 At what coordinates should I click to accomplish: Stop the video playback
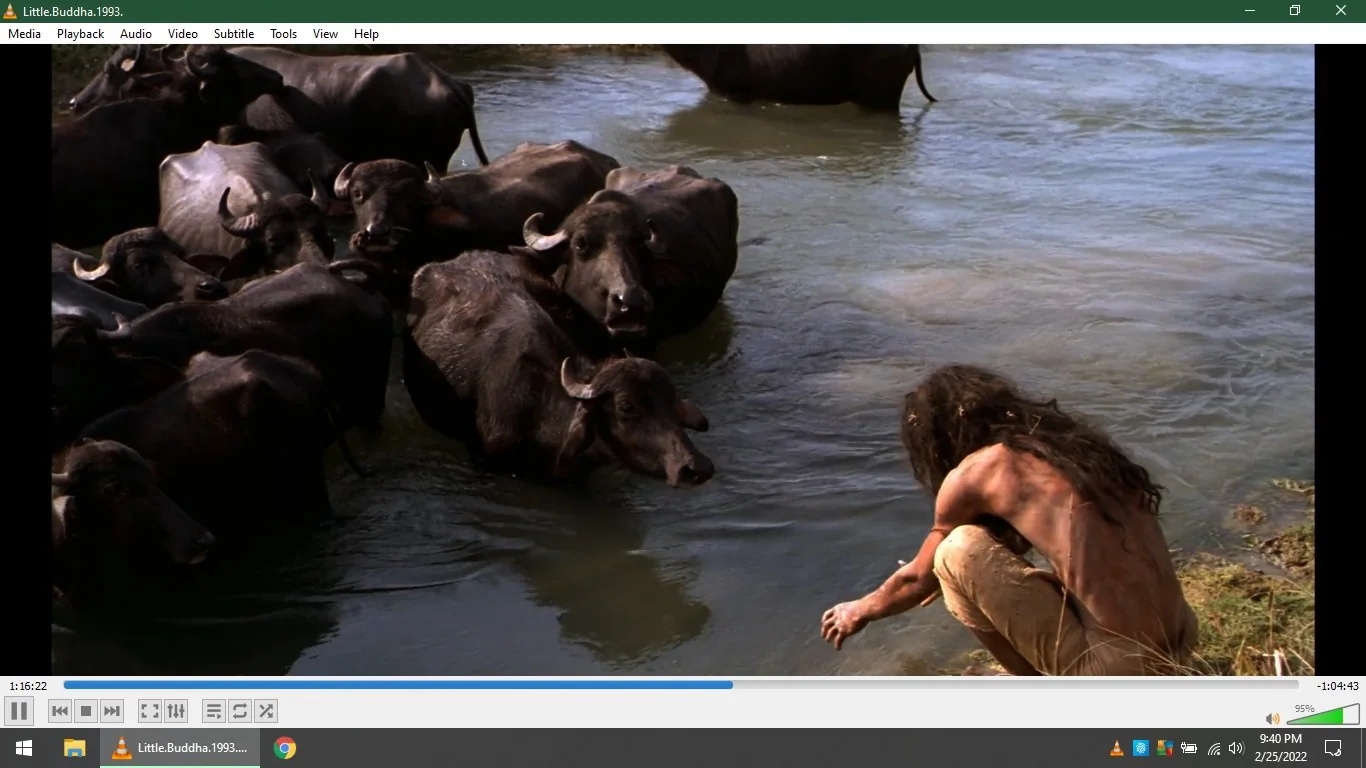(x=86, y=711)
